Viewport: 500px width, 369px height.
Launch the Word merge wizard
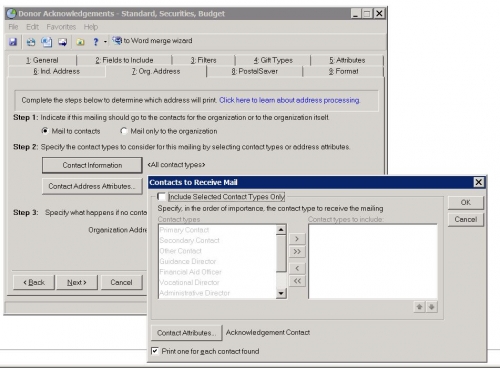[152, 41]
